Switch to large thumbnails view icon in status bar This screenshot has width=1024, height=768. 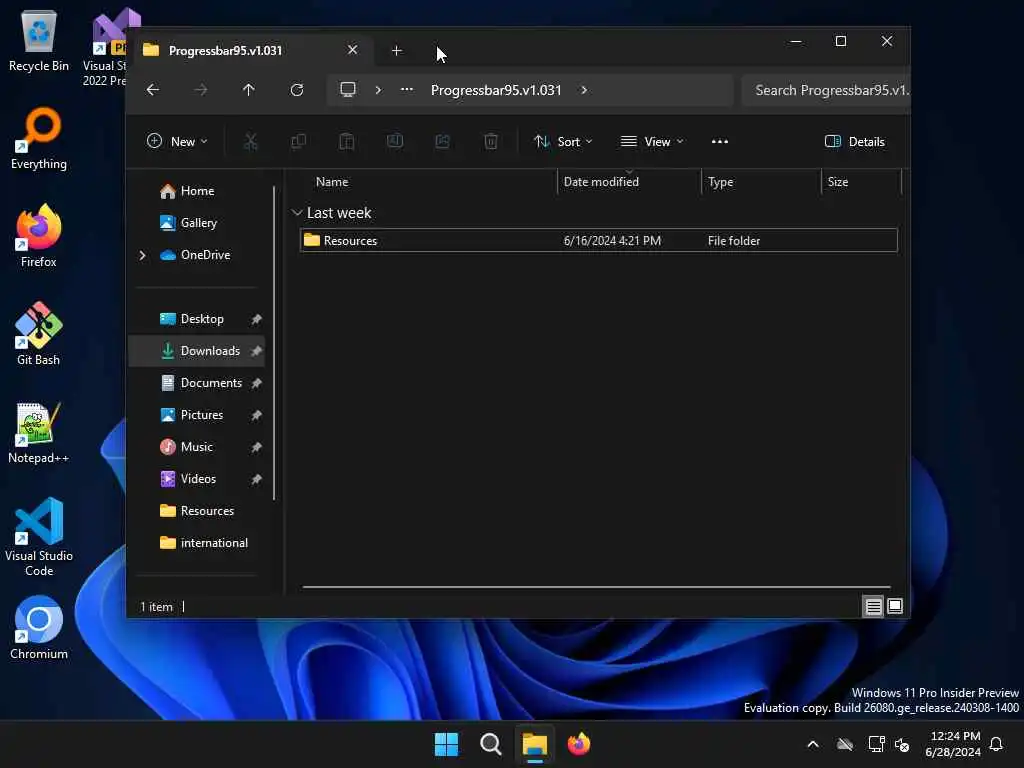tap(895, 607)
